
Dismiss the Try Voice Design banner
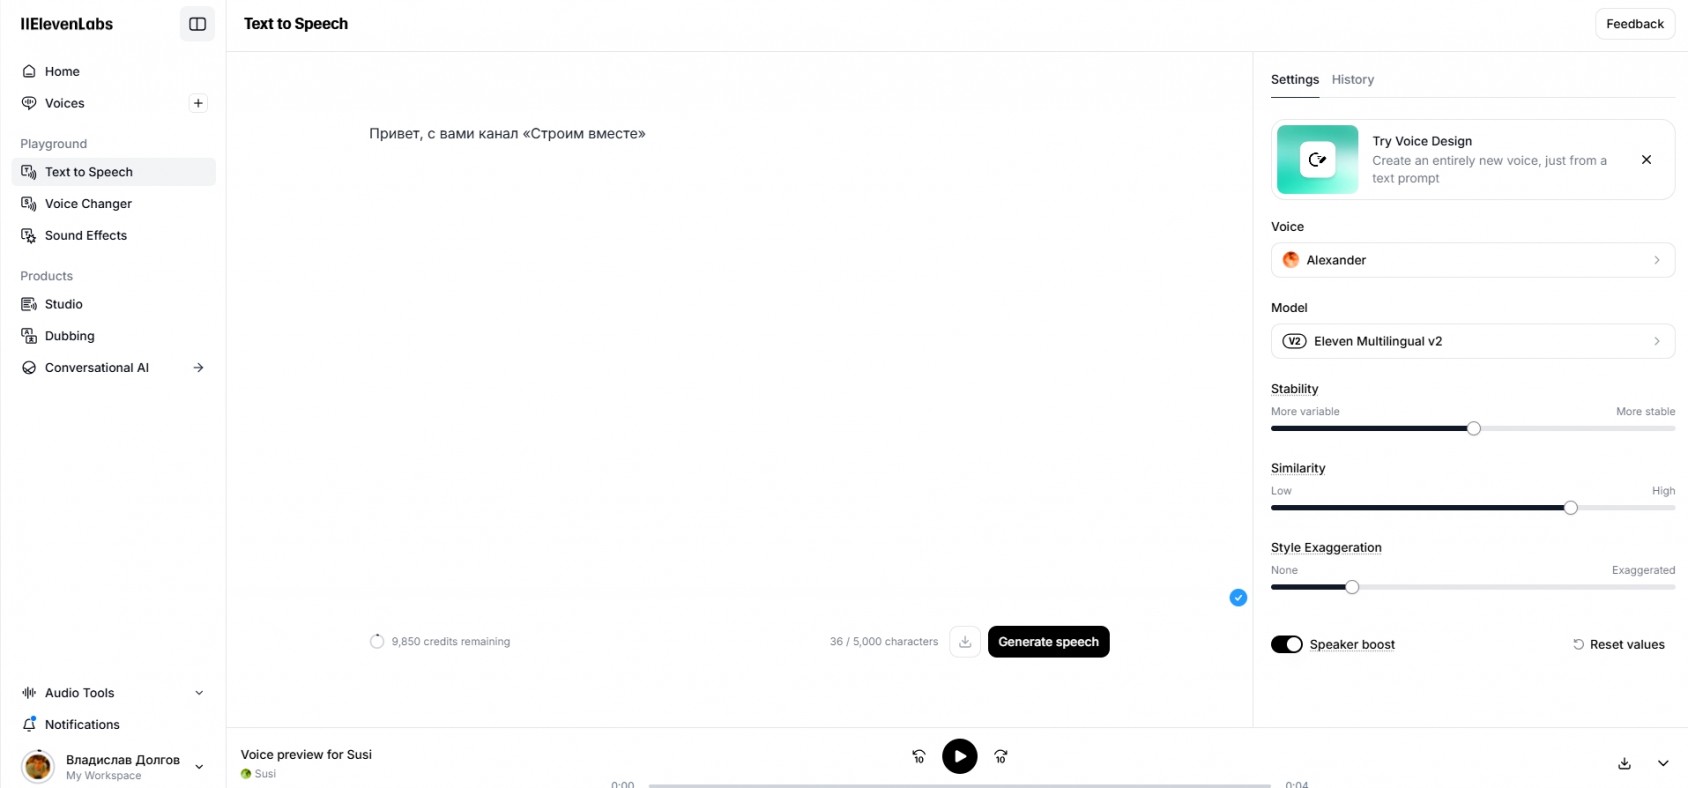pyautogui.click(x=1646, y=160)
